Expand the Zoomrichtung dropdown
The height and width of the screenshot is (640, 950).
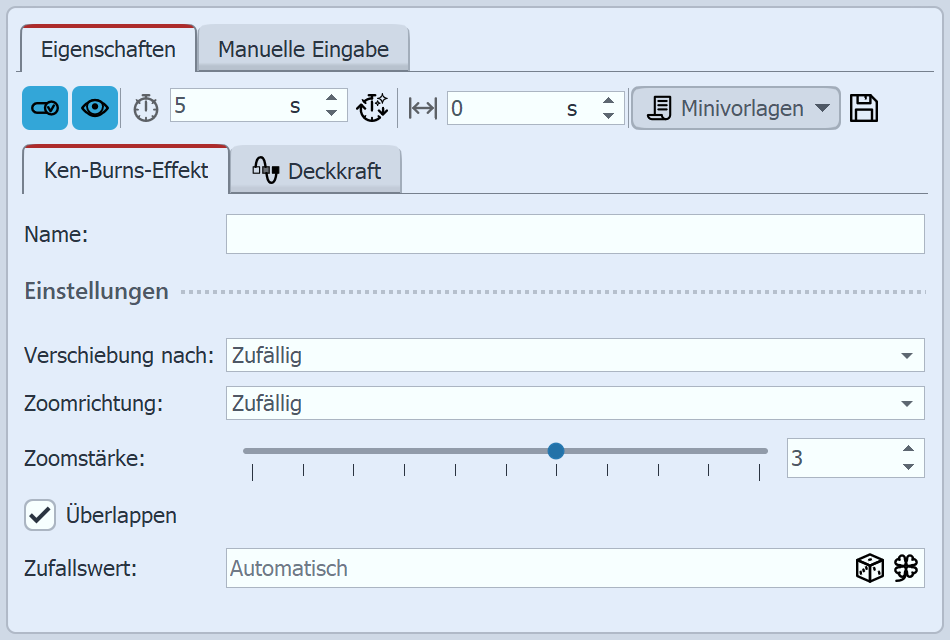pos(906,404)
